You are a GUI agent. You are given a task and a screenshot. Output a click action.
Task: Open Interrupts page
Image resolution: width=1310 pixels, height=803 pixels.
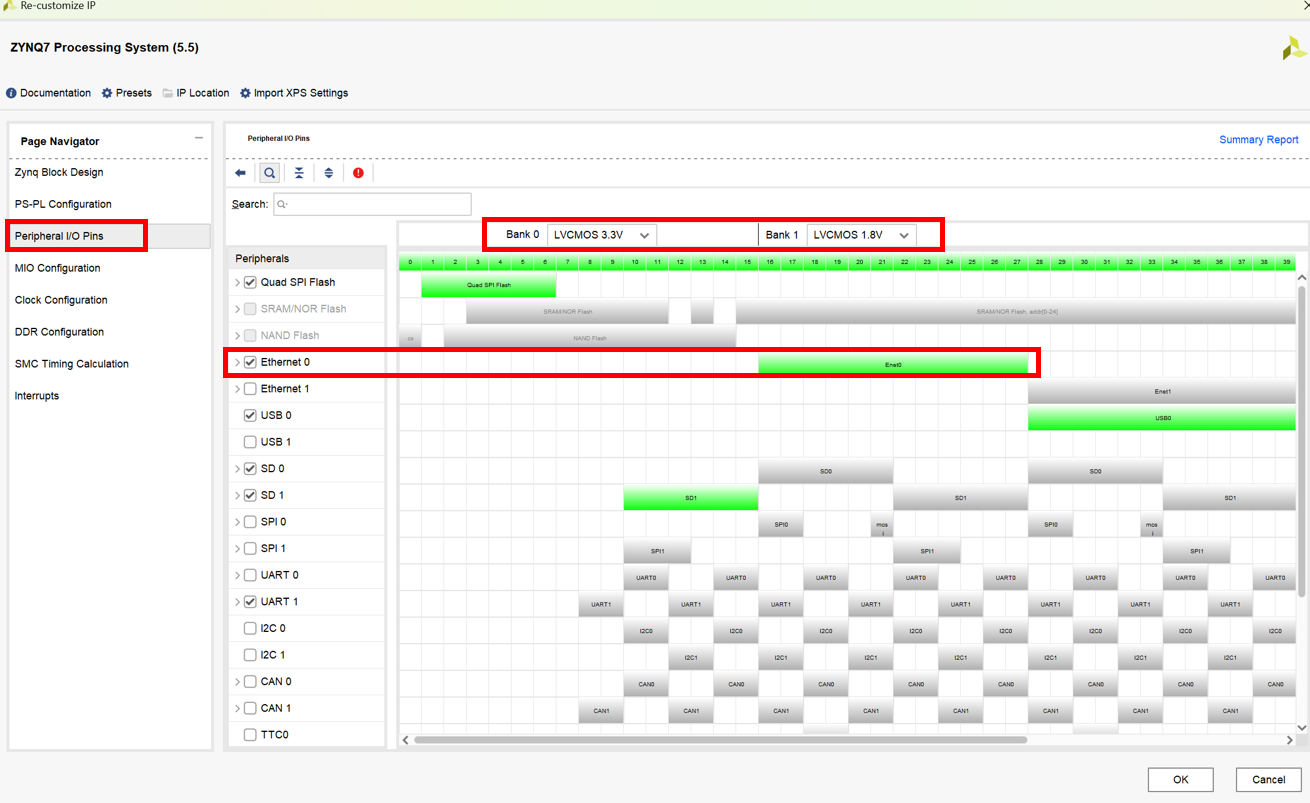pos(37,396)
